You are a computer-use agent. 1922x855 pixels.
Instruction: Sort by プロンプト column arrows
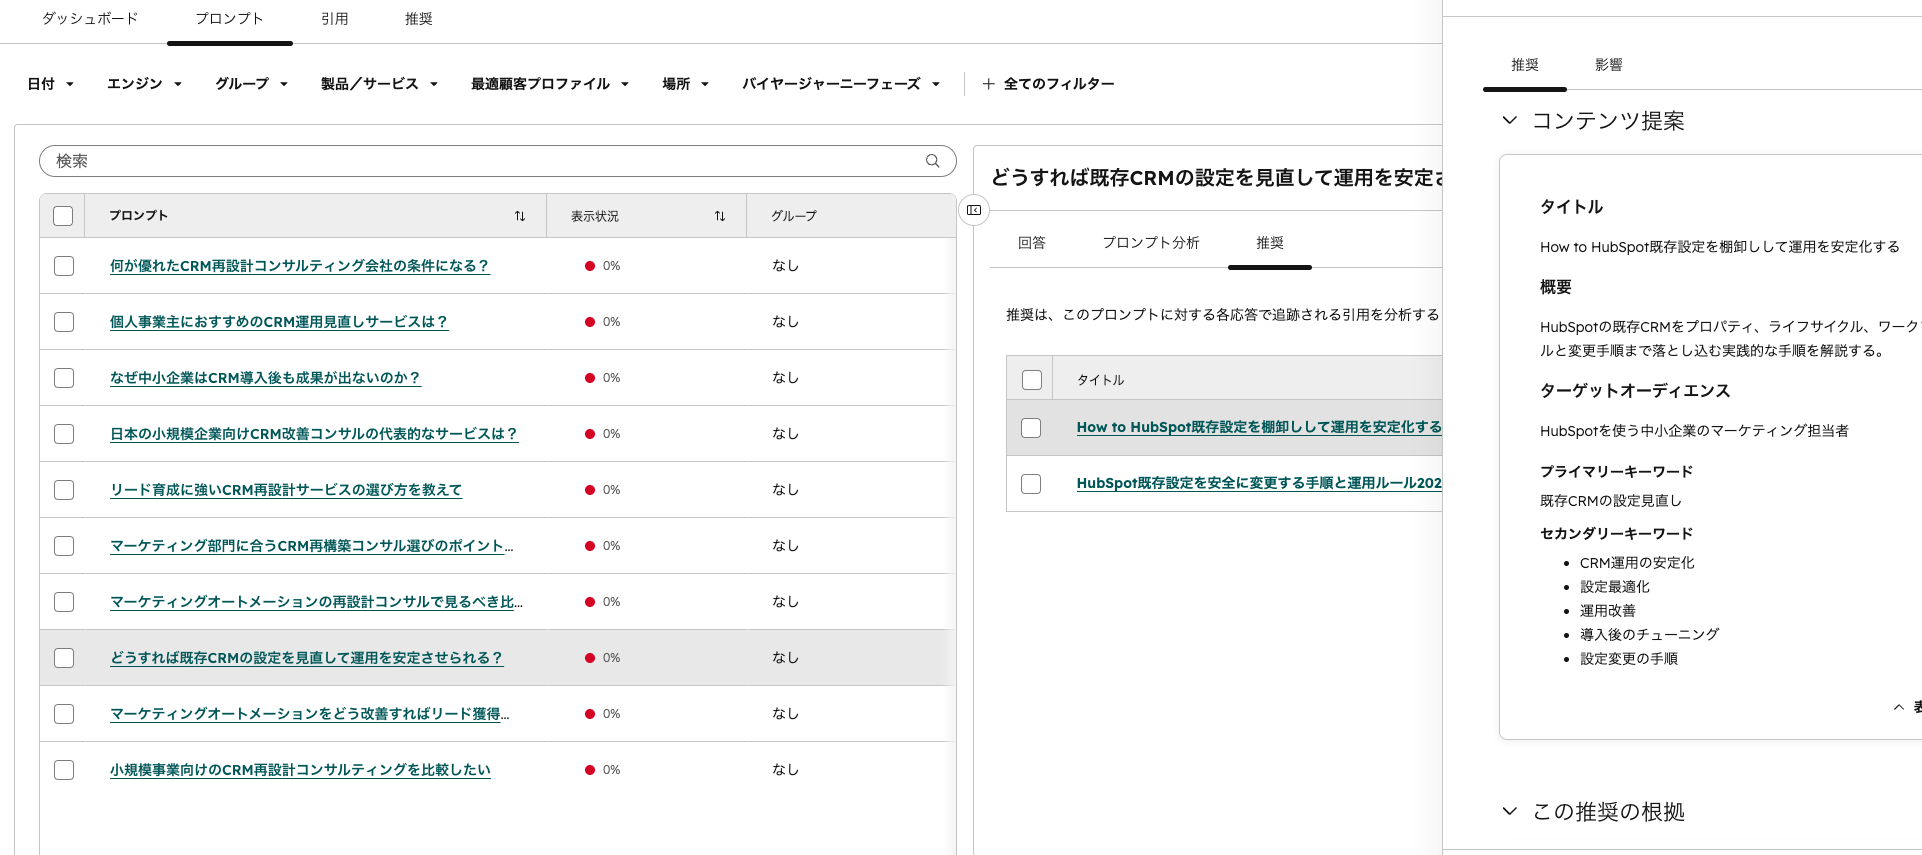pos(520,216)
